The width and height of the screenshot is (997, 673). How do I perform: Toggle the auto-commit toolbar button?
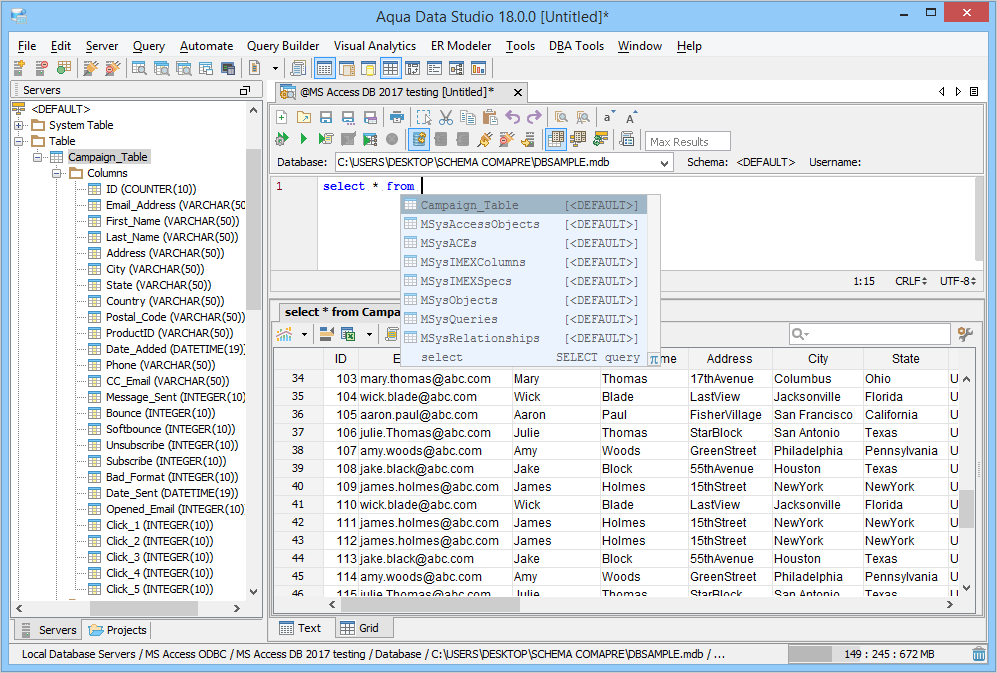point(419,140)
